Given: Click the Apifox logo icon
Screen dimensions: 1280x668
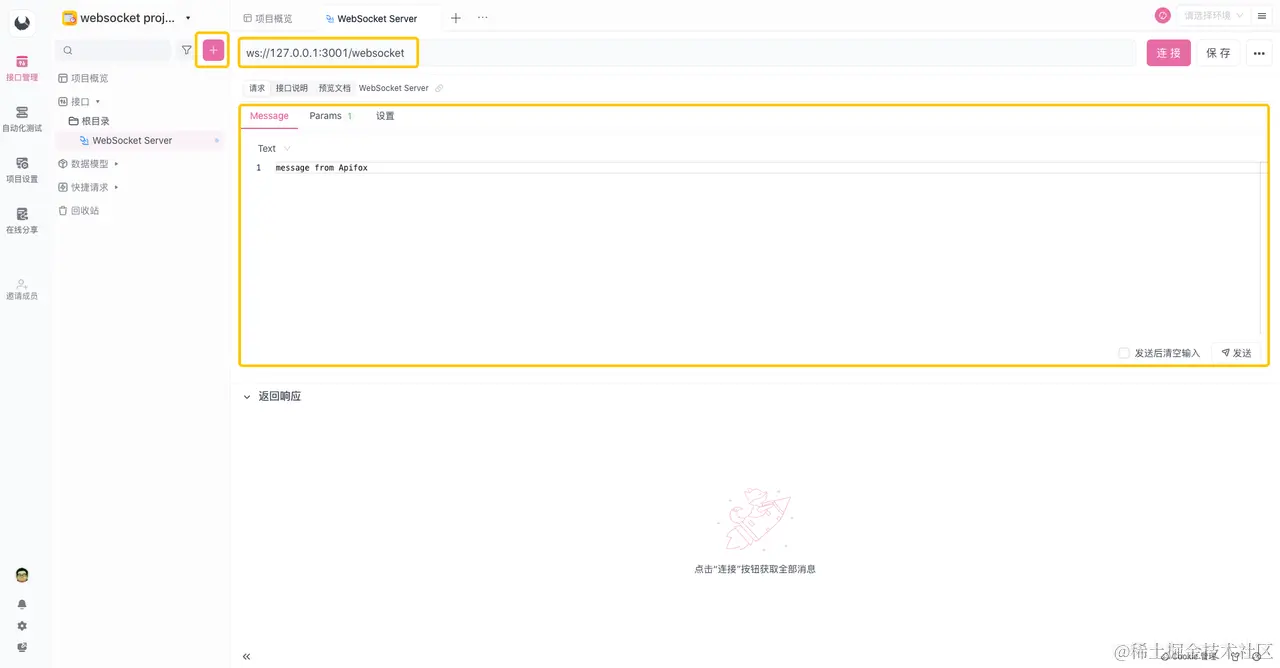Looking at the screenshot, I should [22, 22].
